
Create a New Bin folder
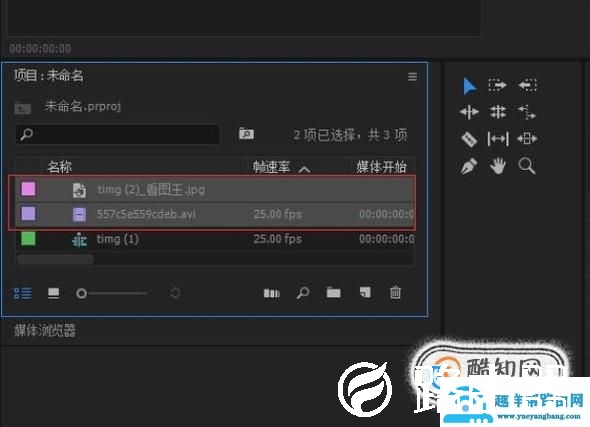pos(333,293)
